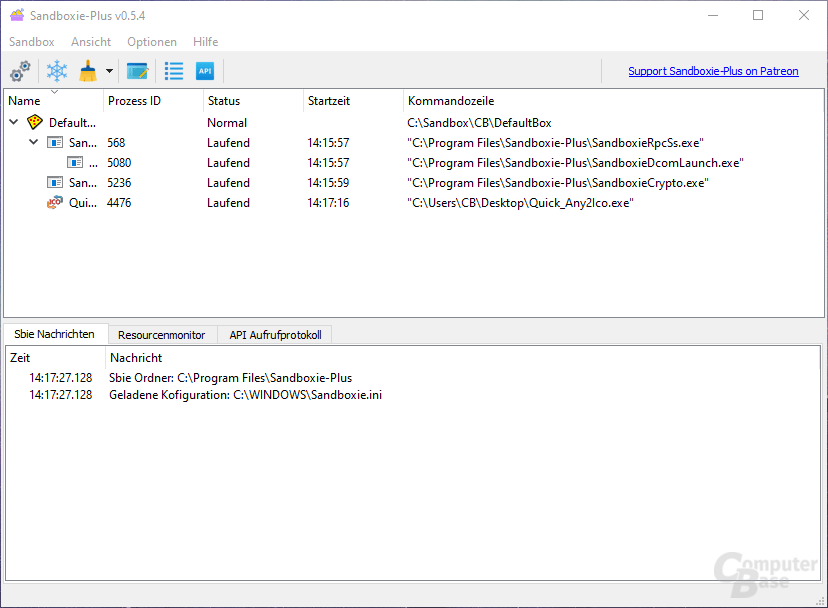Open the Sandbox menu
Viewport: 828px width, 608px height.
tap(32, 42)
